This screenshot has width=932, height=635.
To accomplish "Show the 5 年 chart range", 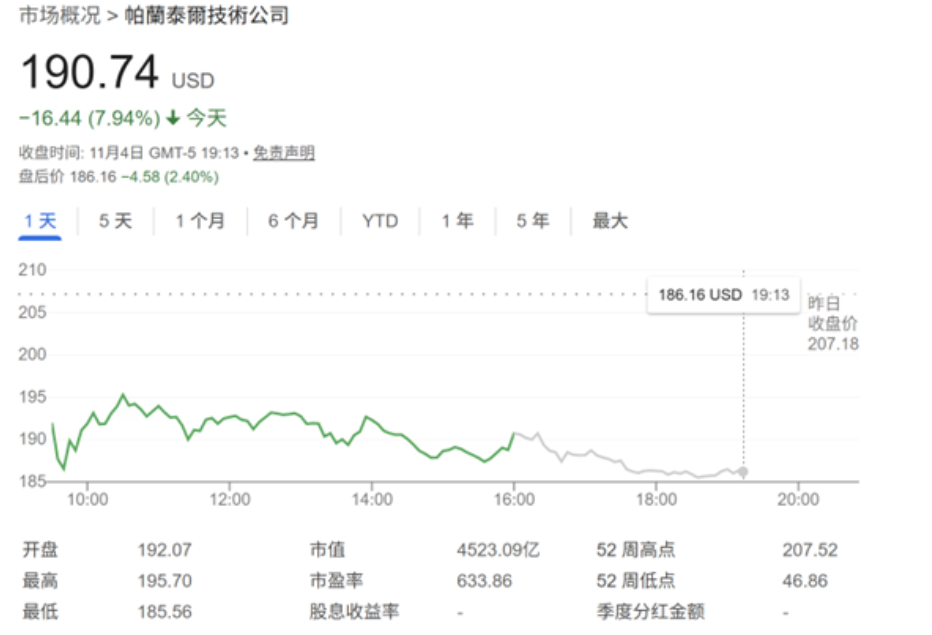I will pyautogui.click(x=533, y=221).
